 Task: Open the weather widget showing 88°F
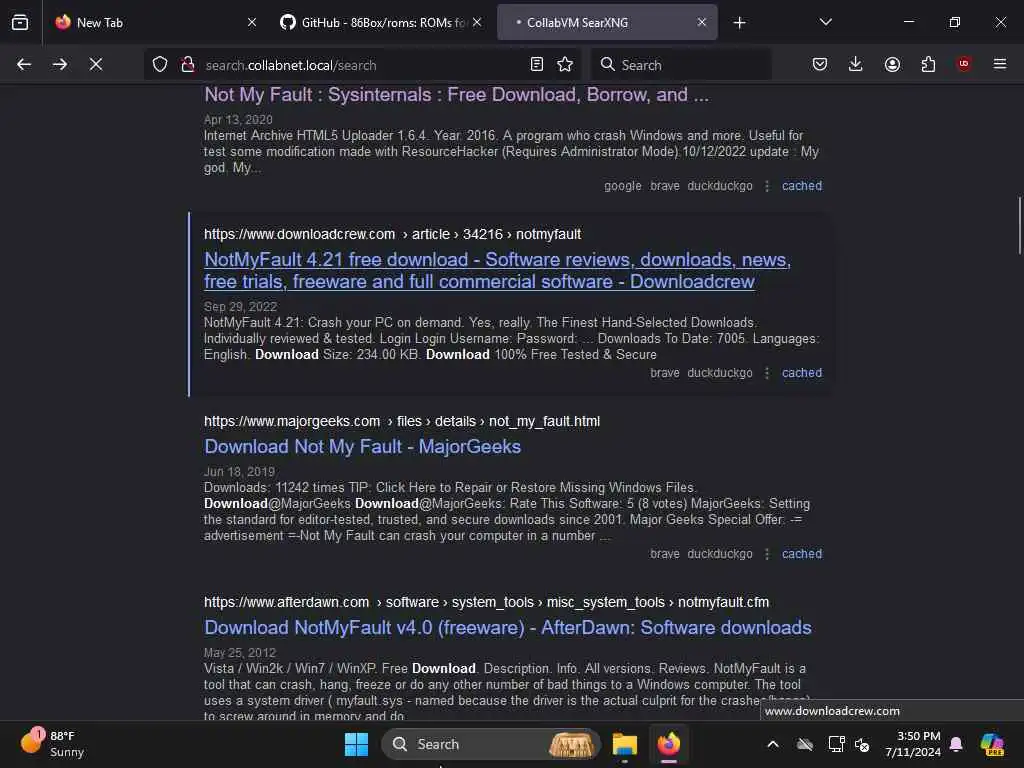[x=54, y=743]
